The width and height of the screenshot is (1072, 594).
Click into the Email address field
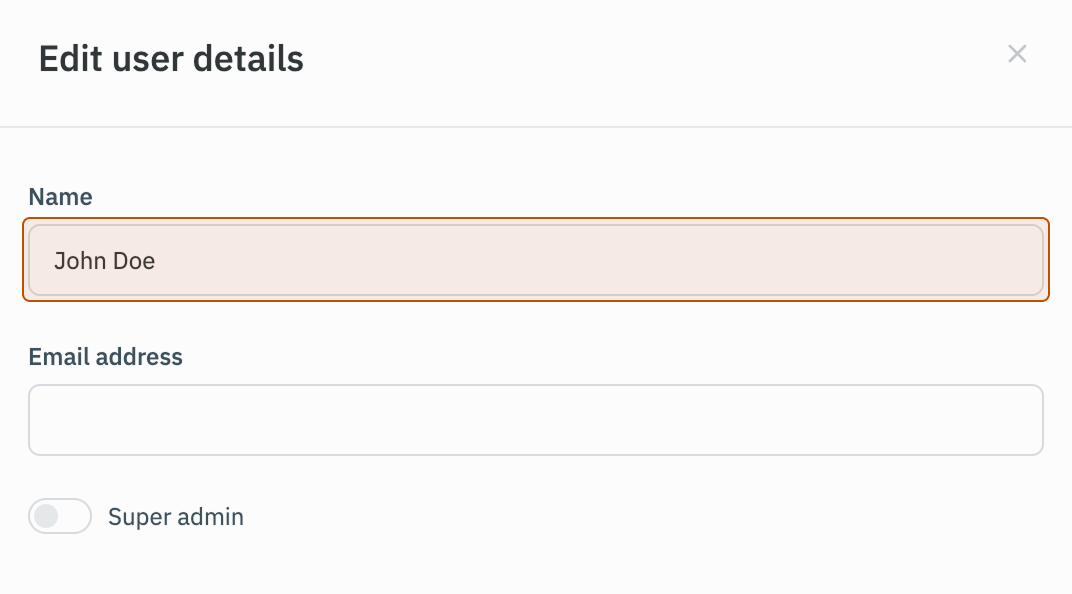(536, 420)
